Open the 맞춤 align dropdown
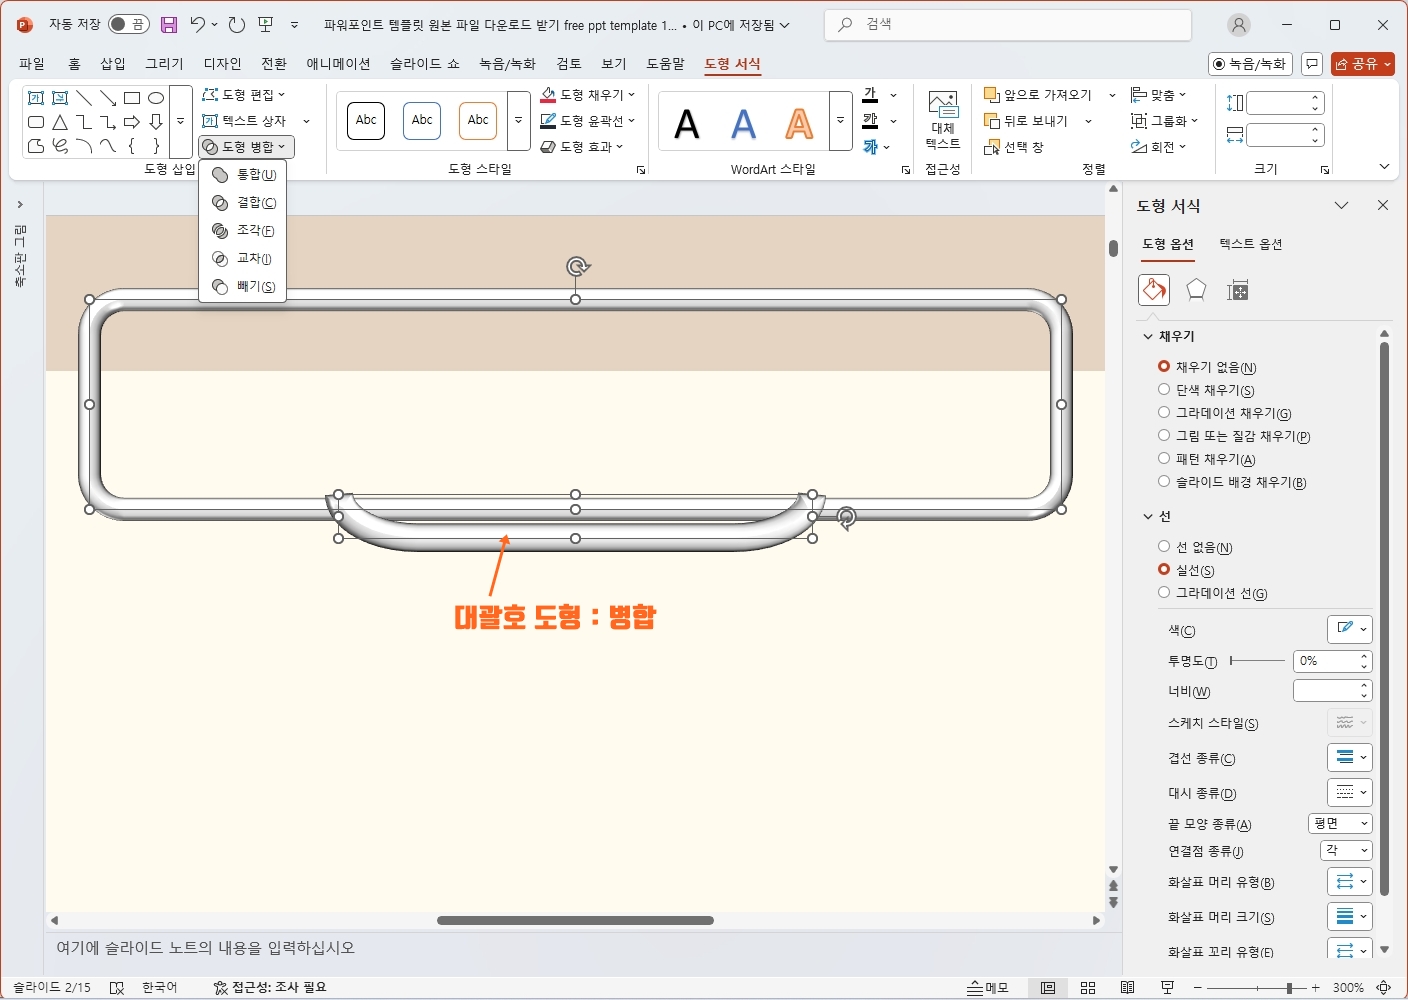This screenshot has height=1000, width=1408. [1158, 95]
